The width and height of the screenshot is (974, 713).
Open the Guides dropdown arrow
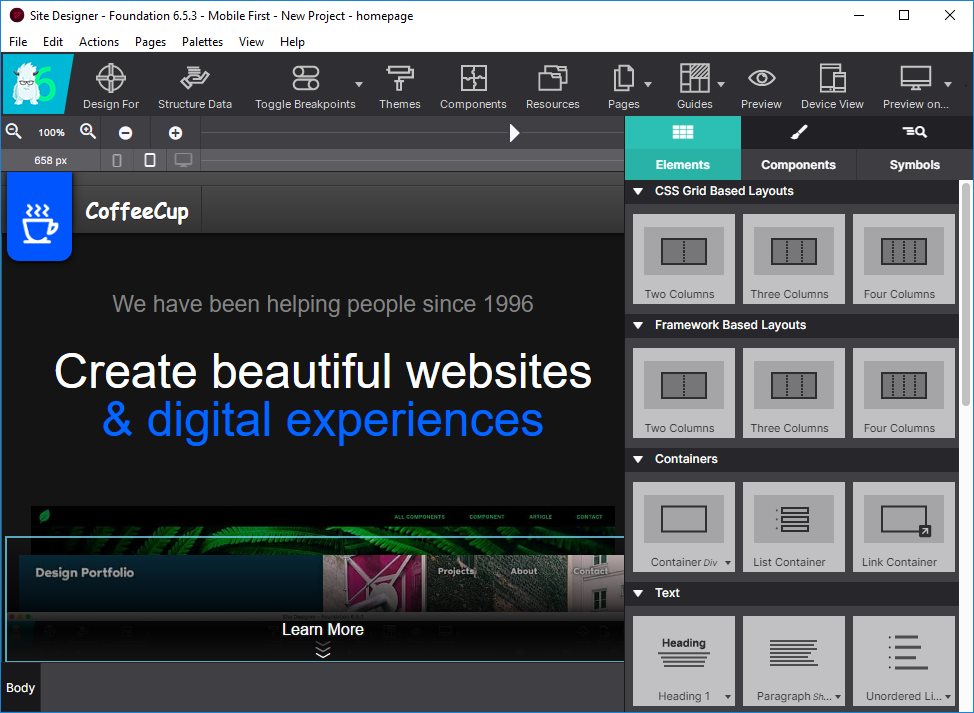click(x=721, y=85)
